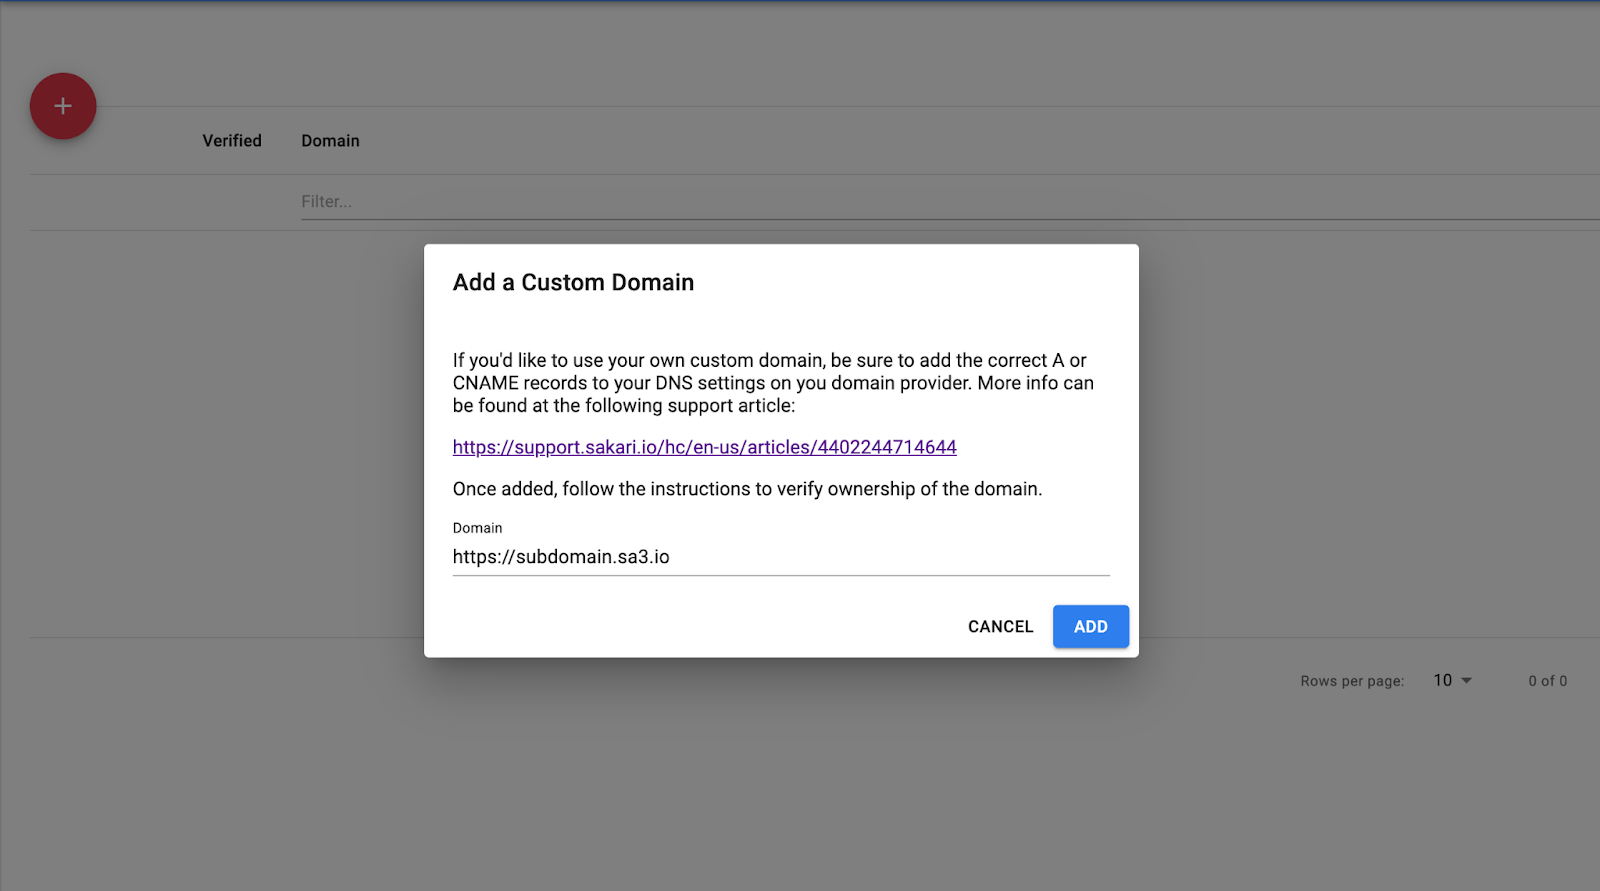
Task: Click the 'Once added, follow the instructions' text
Action: click(747, 489)
